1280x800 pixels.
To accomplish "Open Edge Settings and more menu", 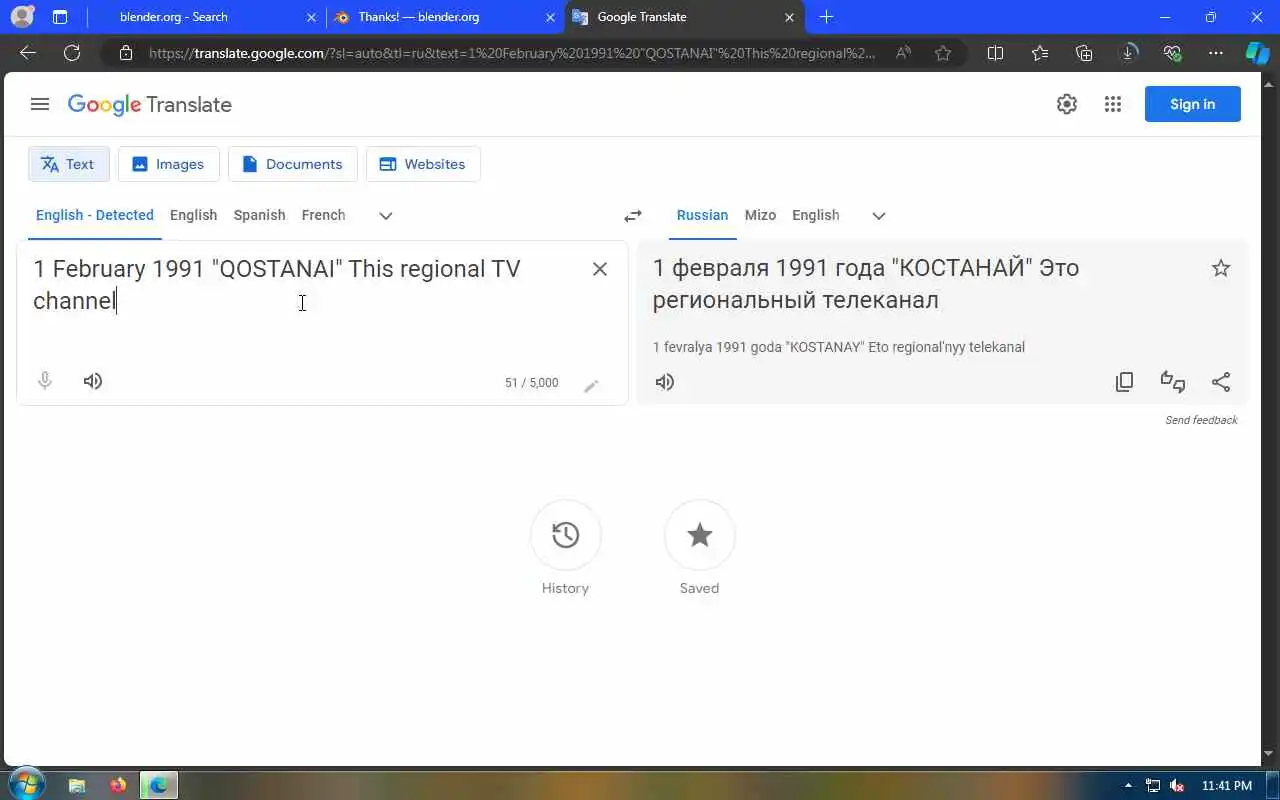I will pyautogui.click(x=1216, y=53).
